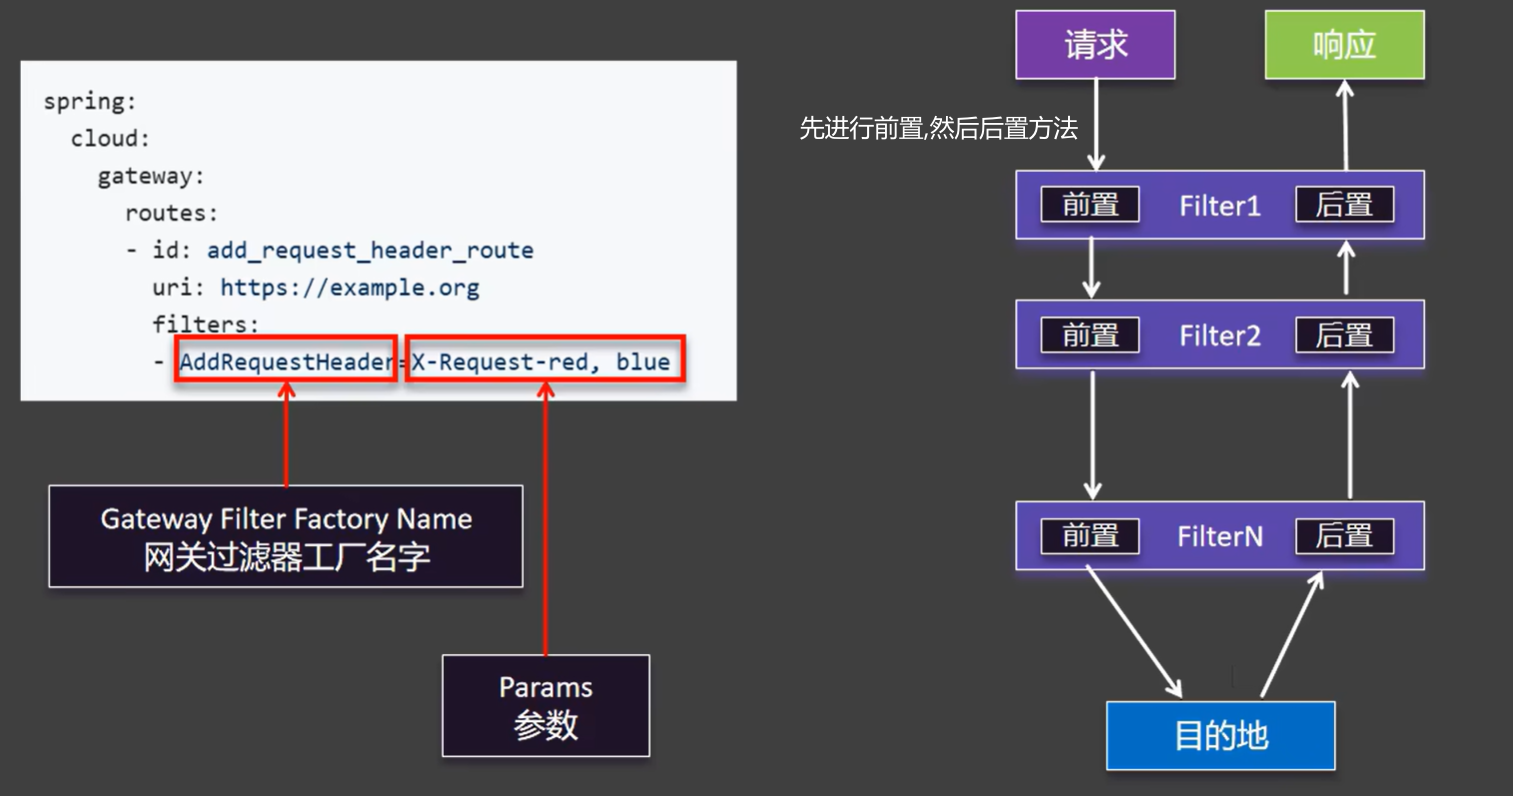Select the 后置 label in Filter2
This screenshot has height=796, width=1513.
[1344, 335]
